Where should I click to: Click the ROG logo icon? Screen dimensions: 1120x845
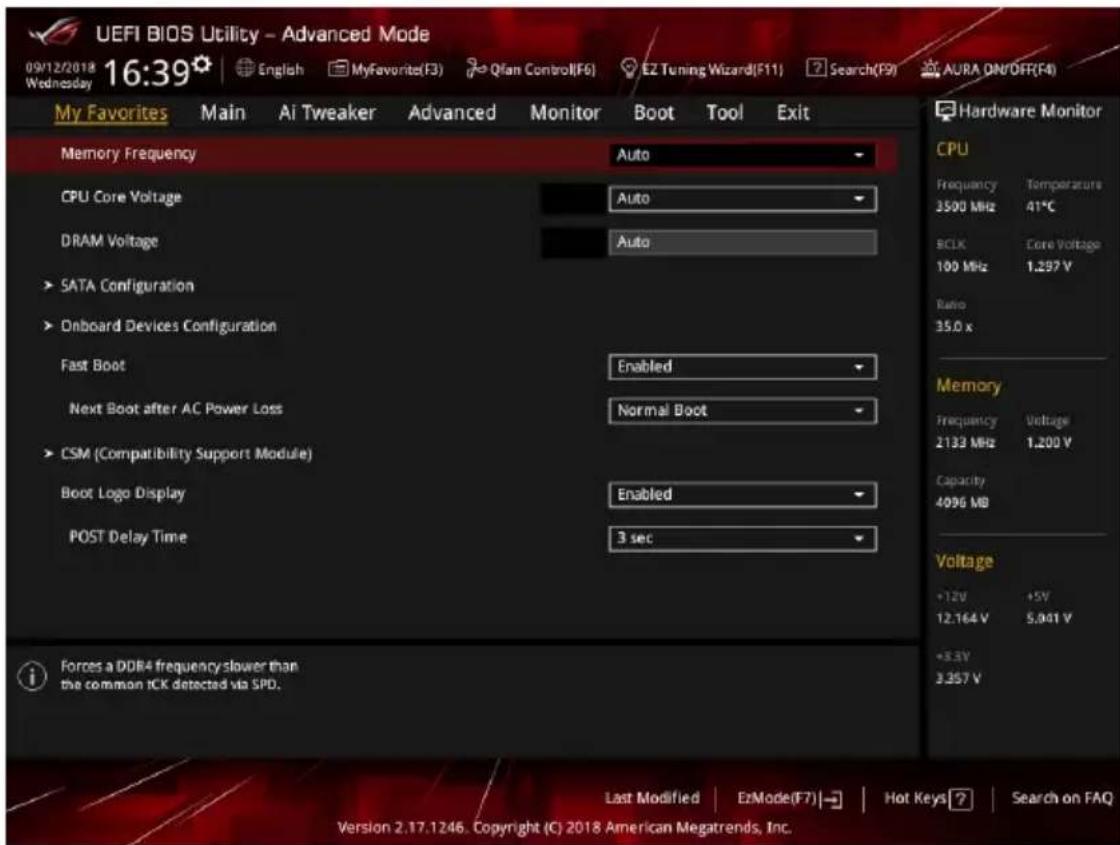(55, 32)
